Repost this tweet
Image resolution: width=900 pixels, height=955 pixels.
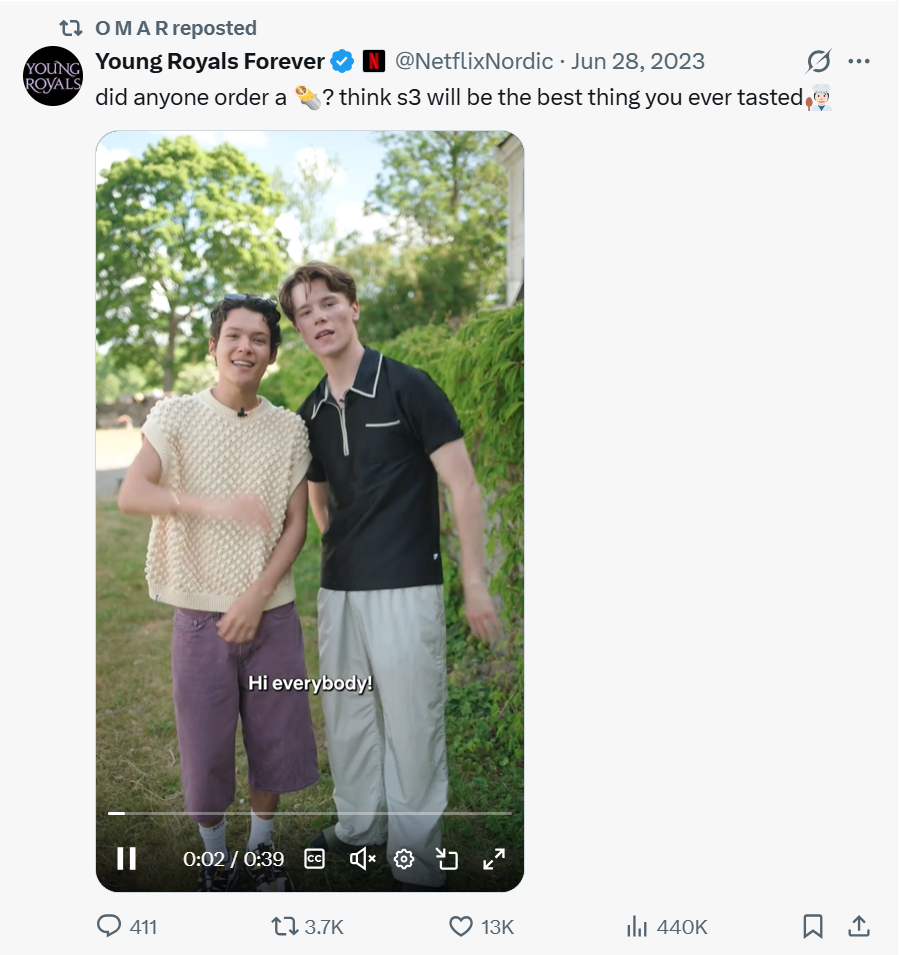point(285,927)
